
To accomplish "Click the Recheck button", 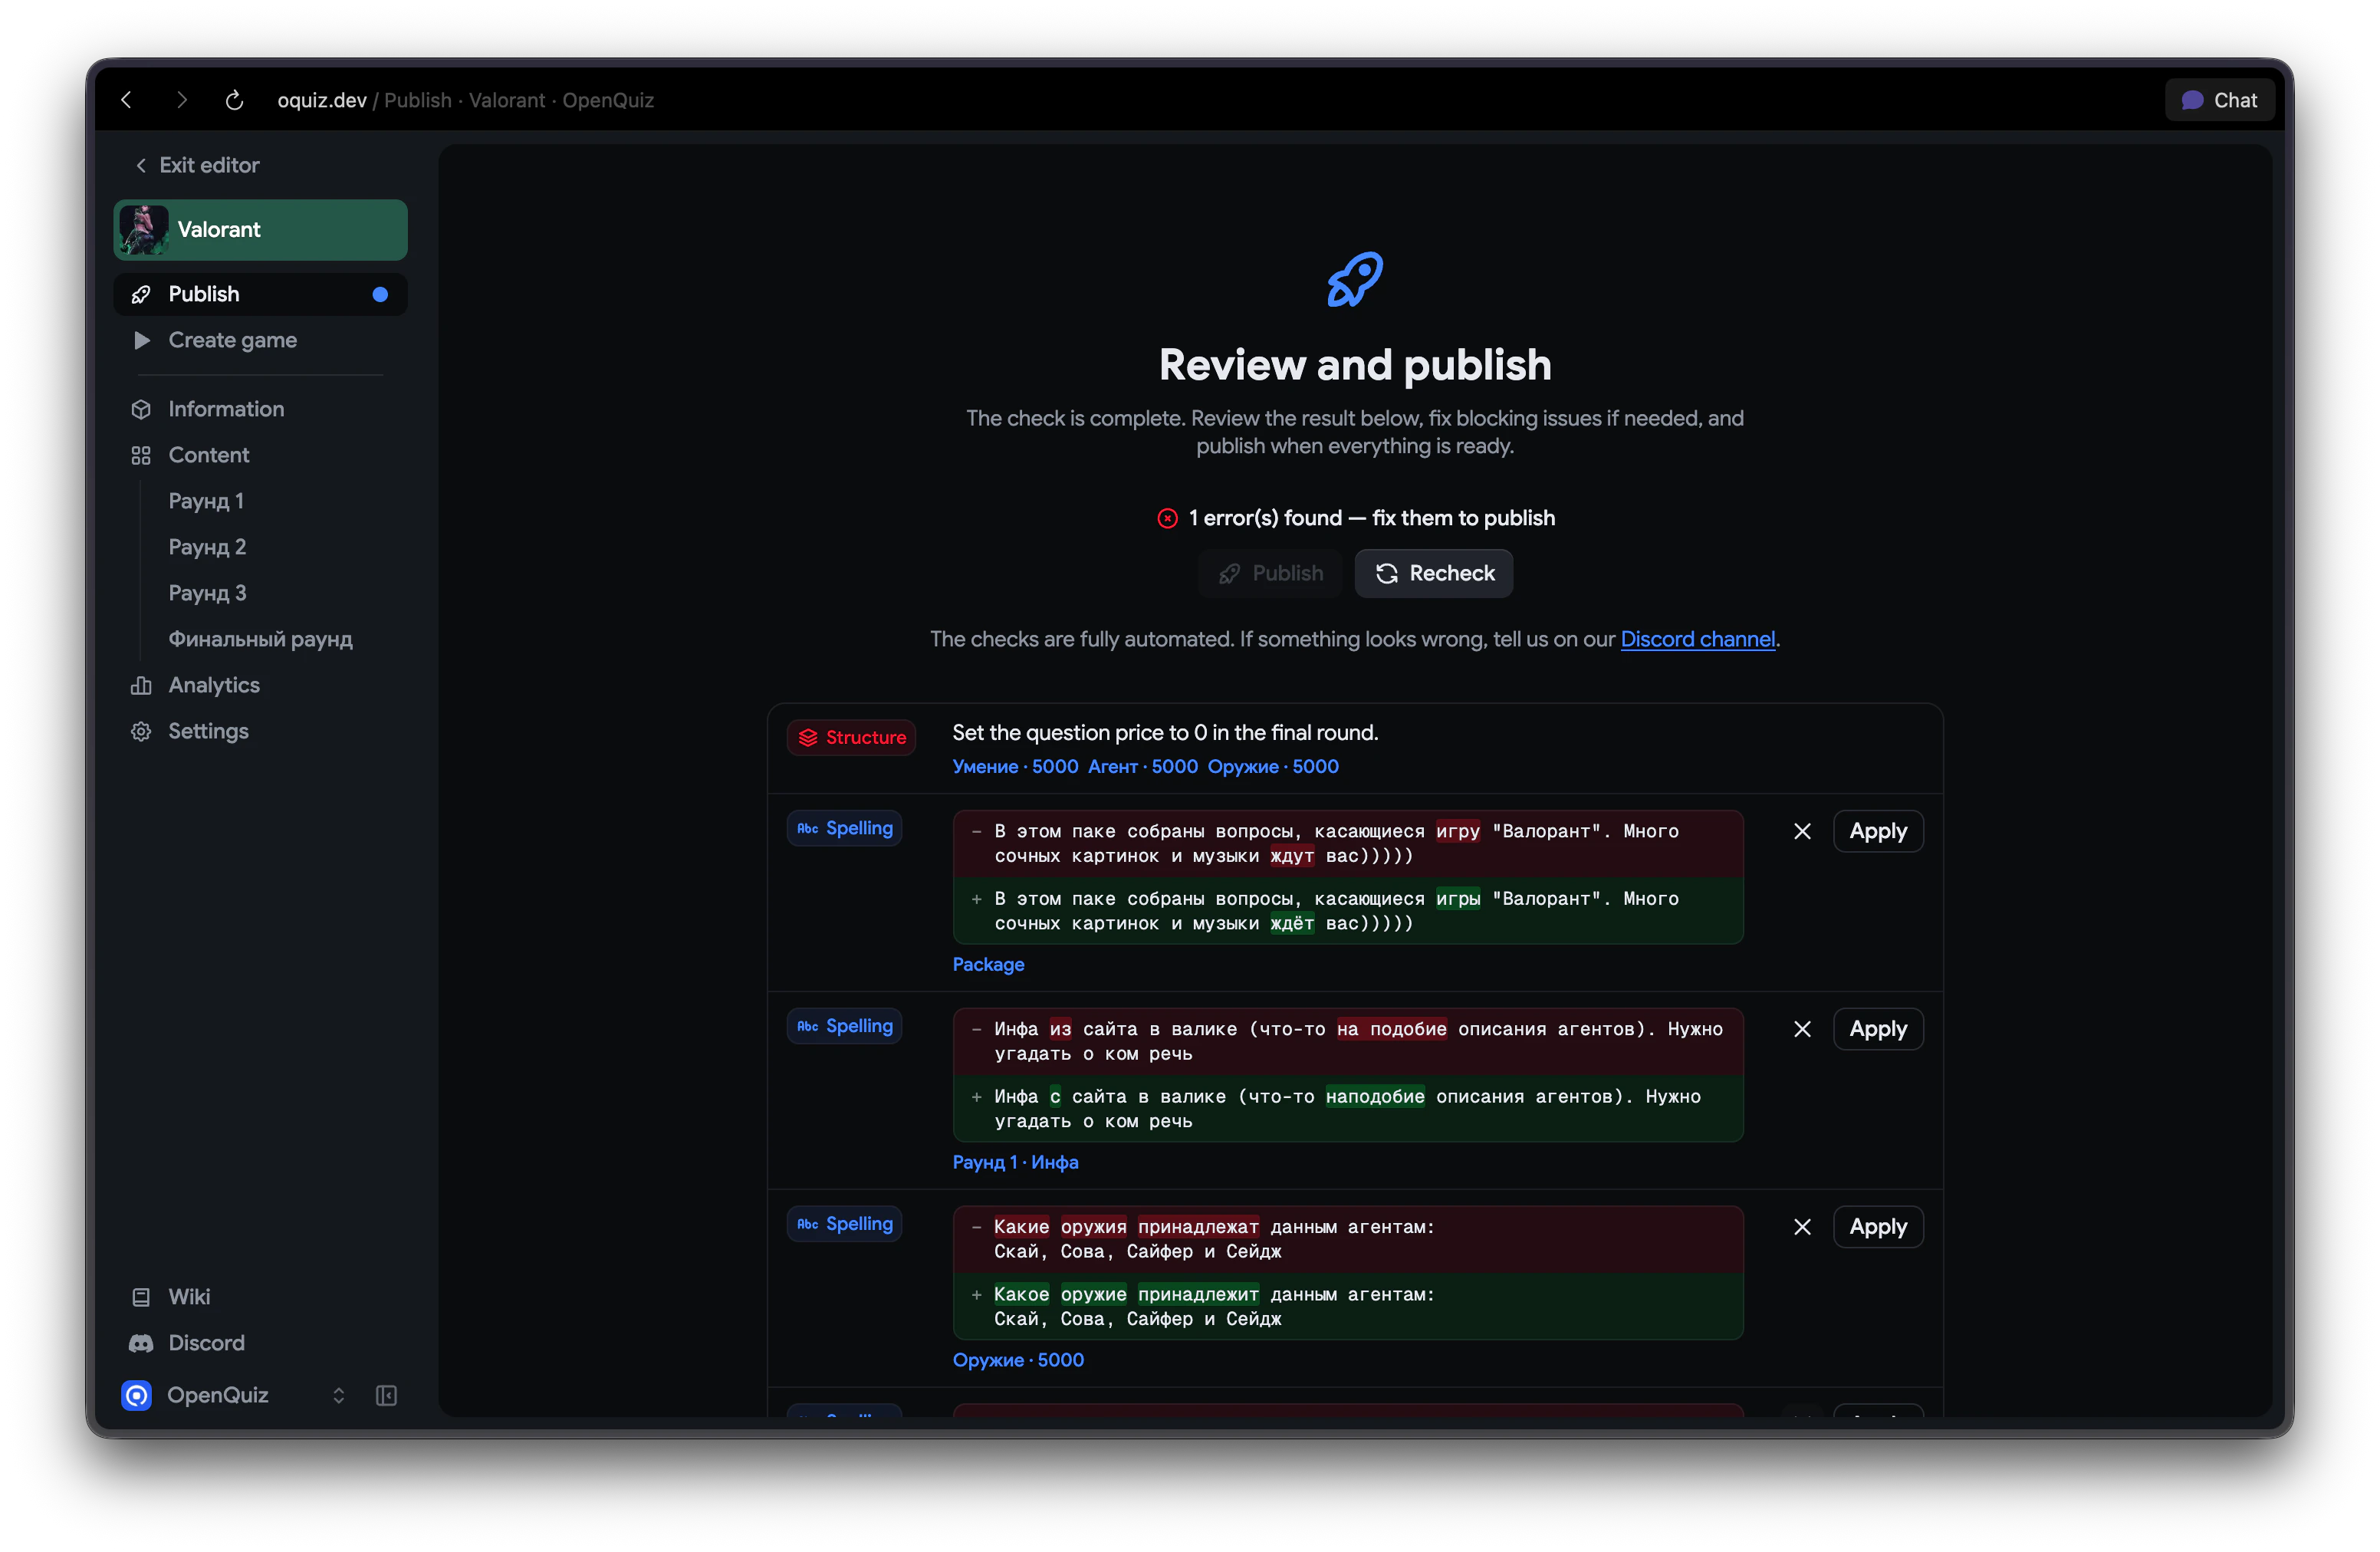I will (x=1434, y=573).
